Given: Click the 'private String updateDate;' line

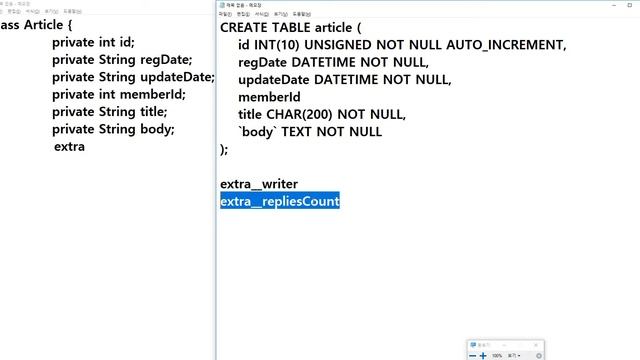Looking at the screenshot, I should pyautogui.click(x=133, y=77).
